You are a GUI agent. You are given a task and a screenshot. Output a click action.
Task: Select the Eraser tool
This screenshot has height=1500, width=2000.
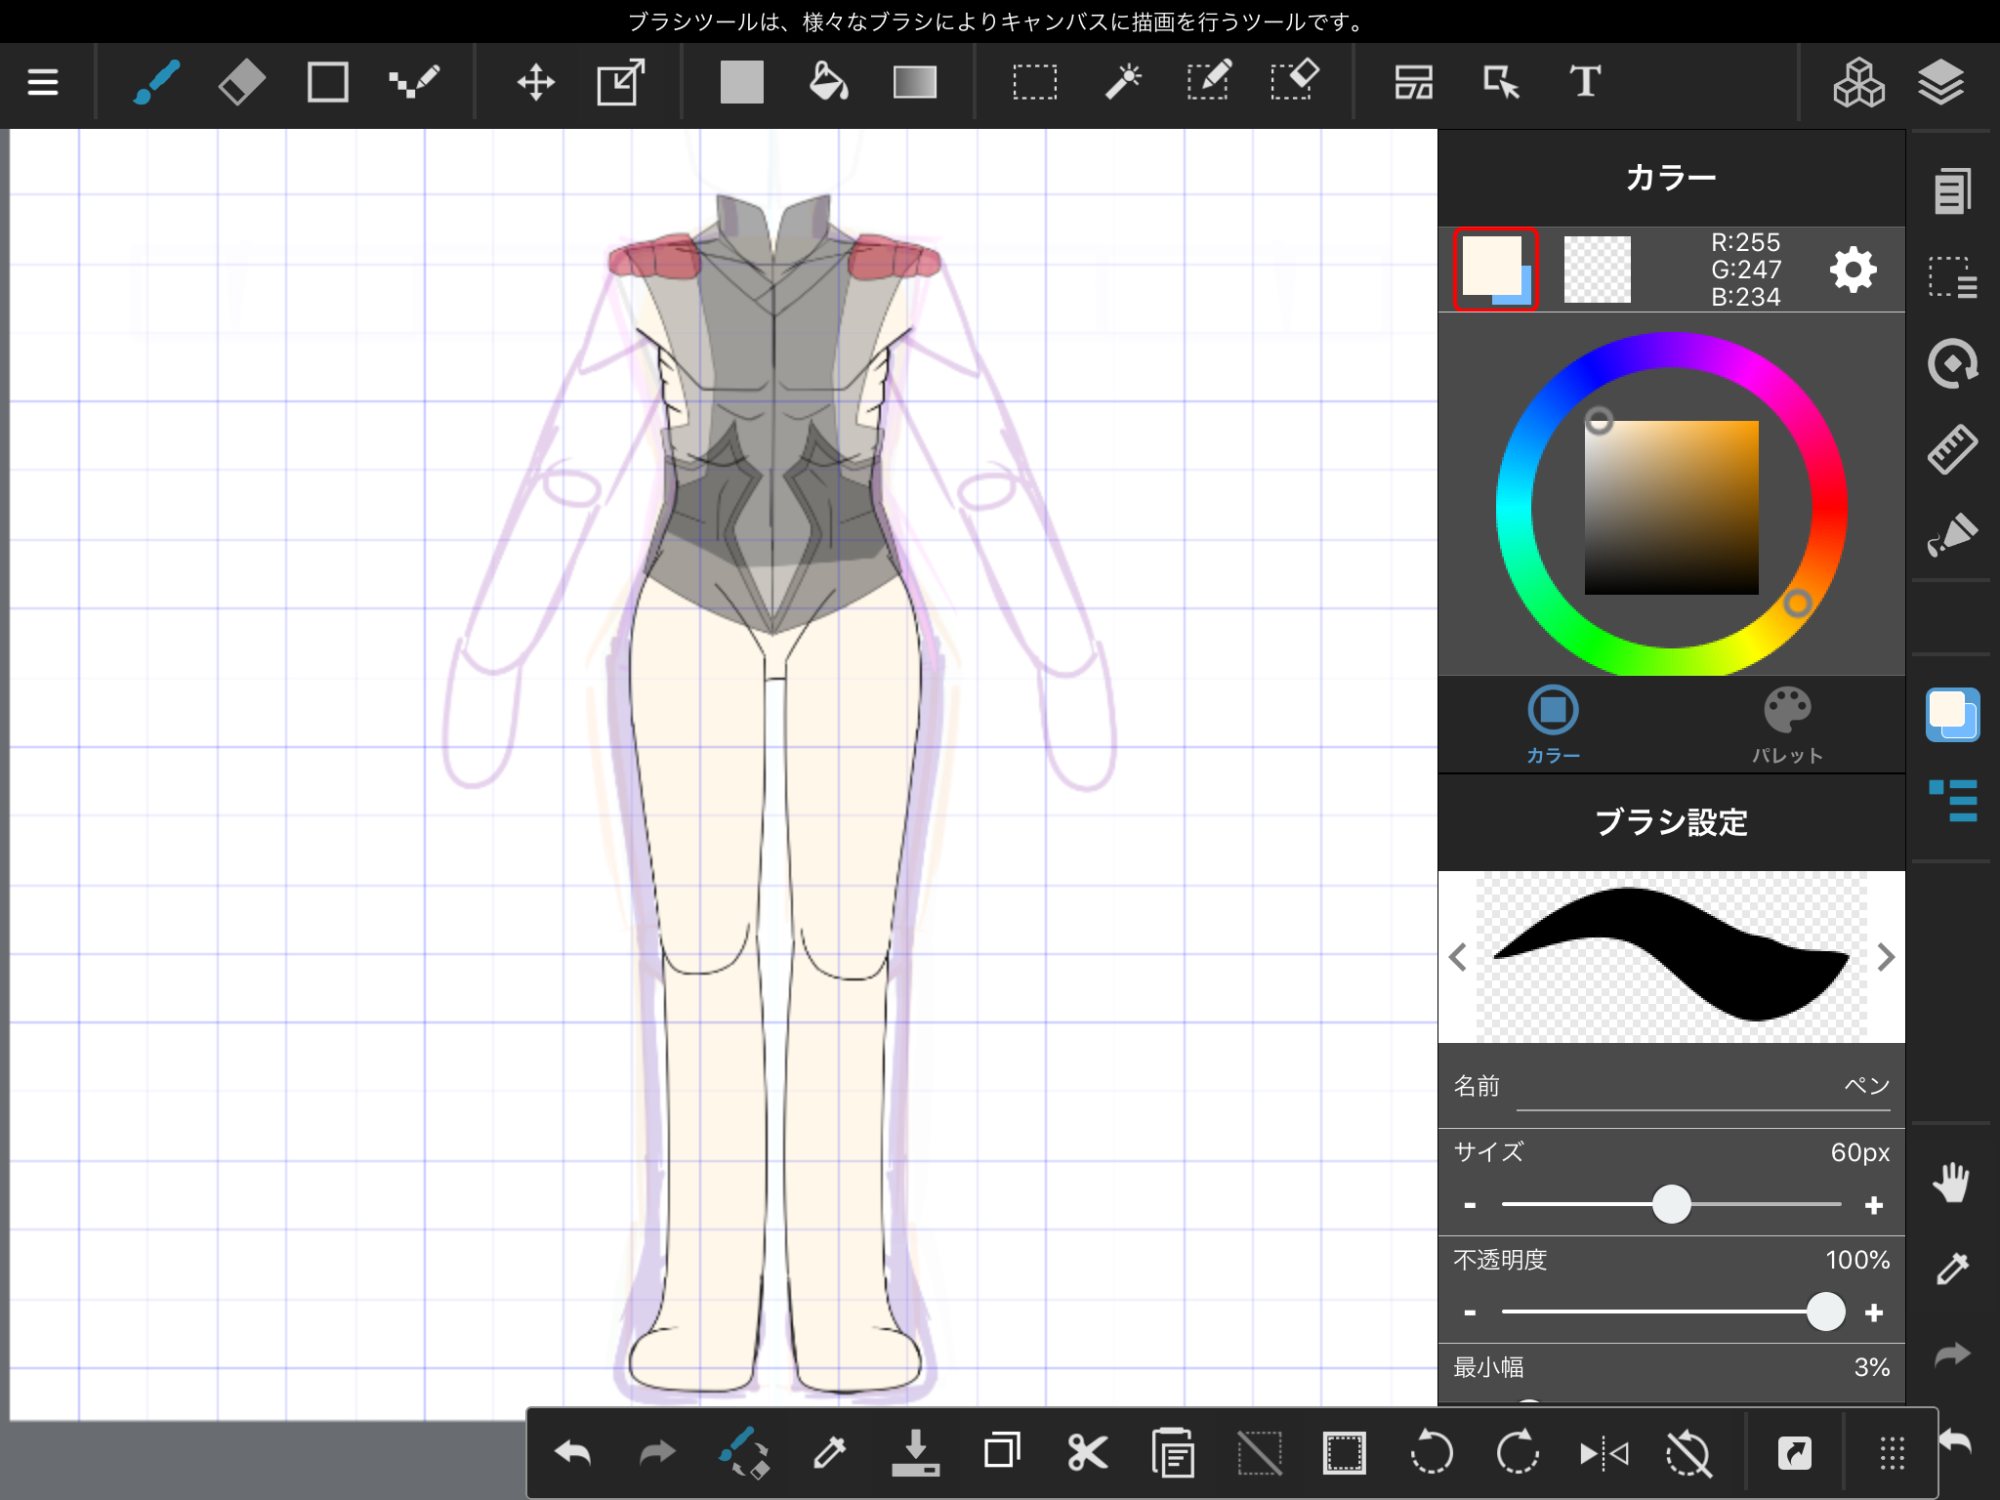tap(241, 82)
